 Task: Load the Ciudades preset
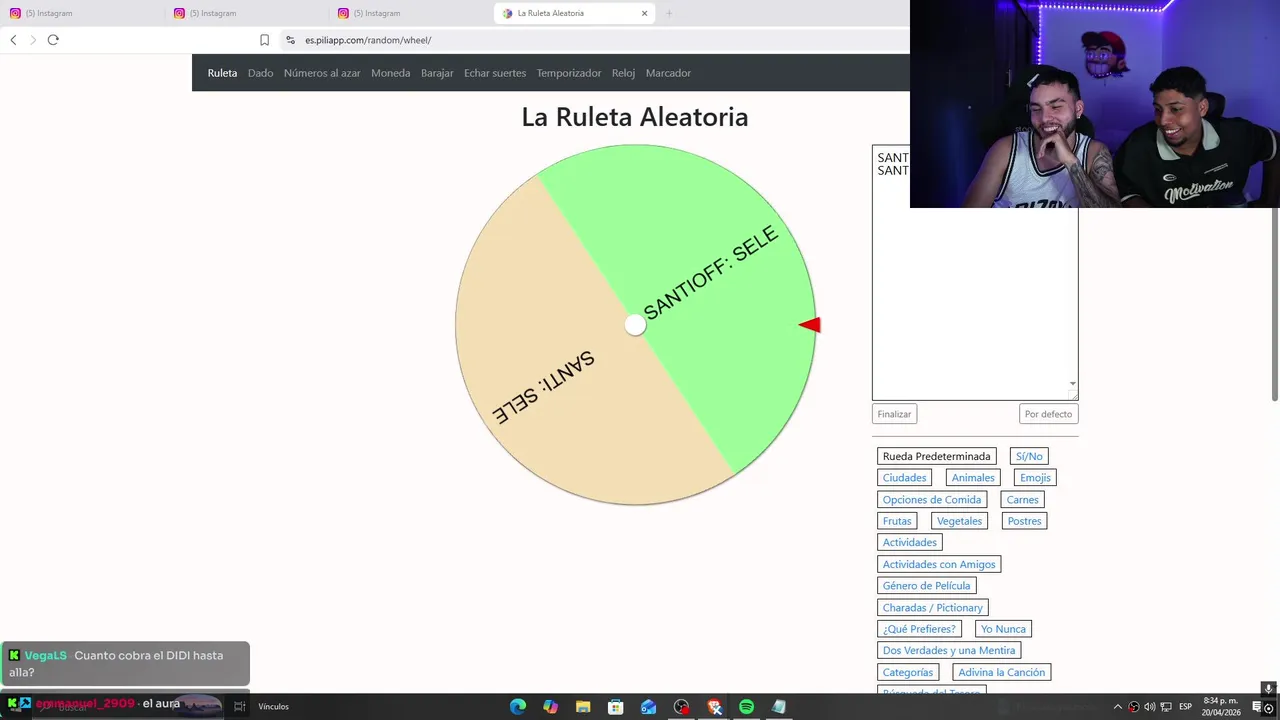904,478
